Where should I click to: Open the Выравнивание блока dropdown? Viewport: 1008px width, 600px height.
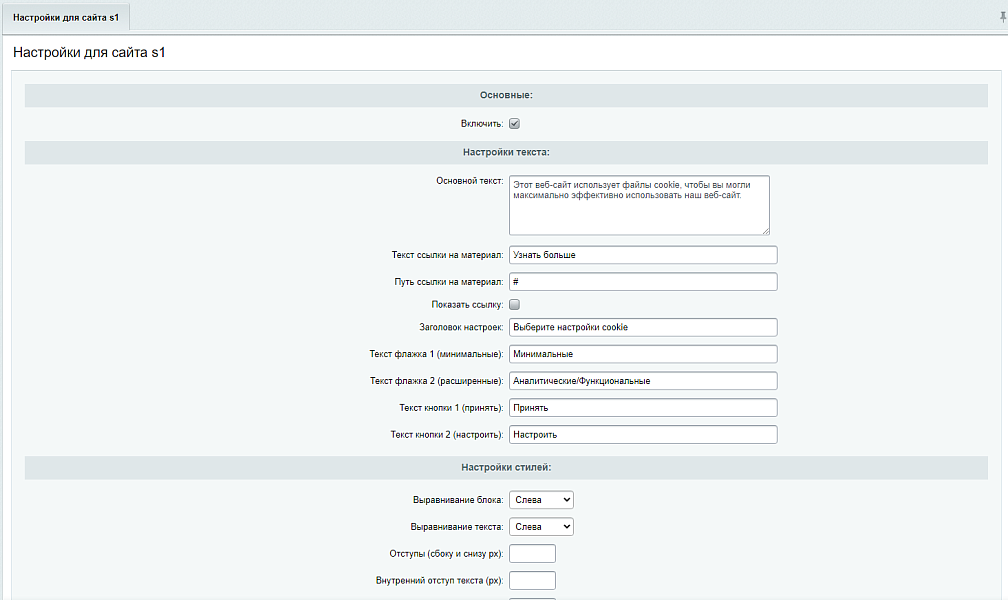(541, 499)
